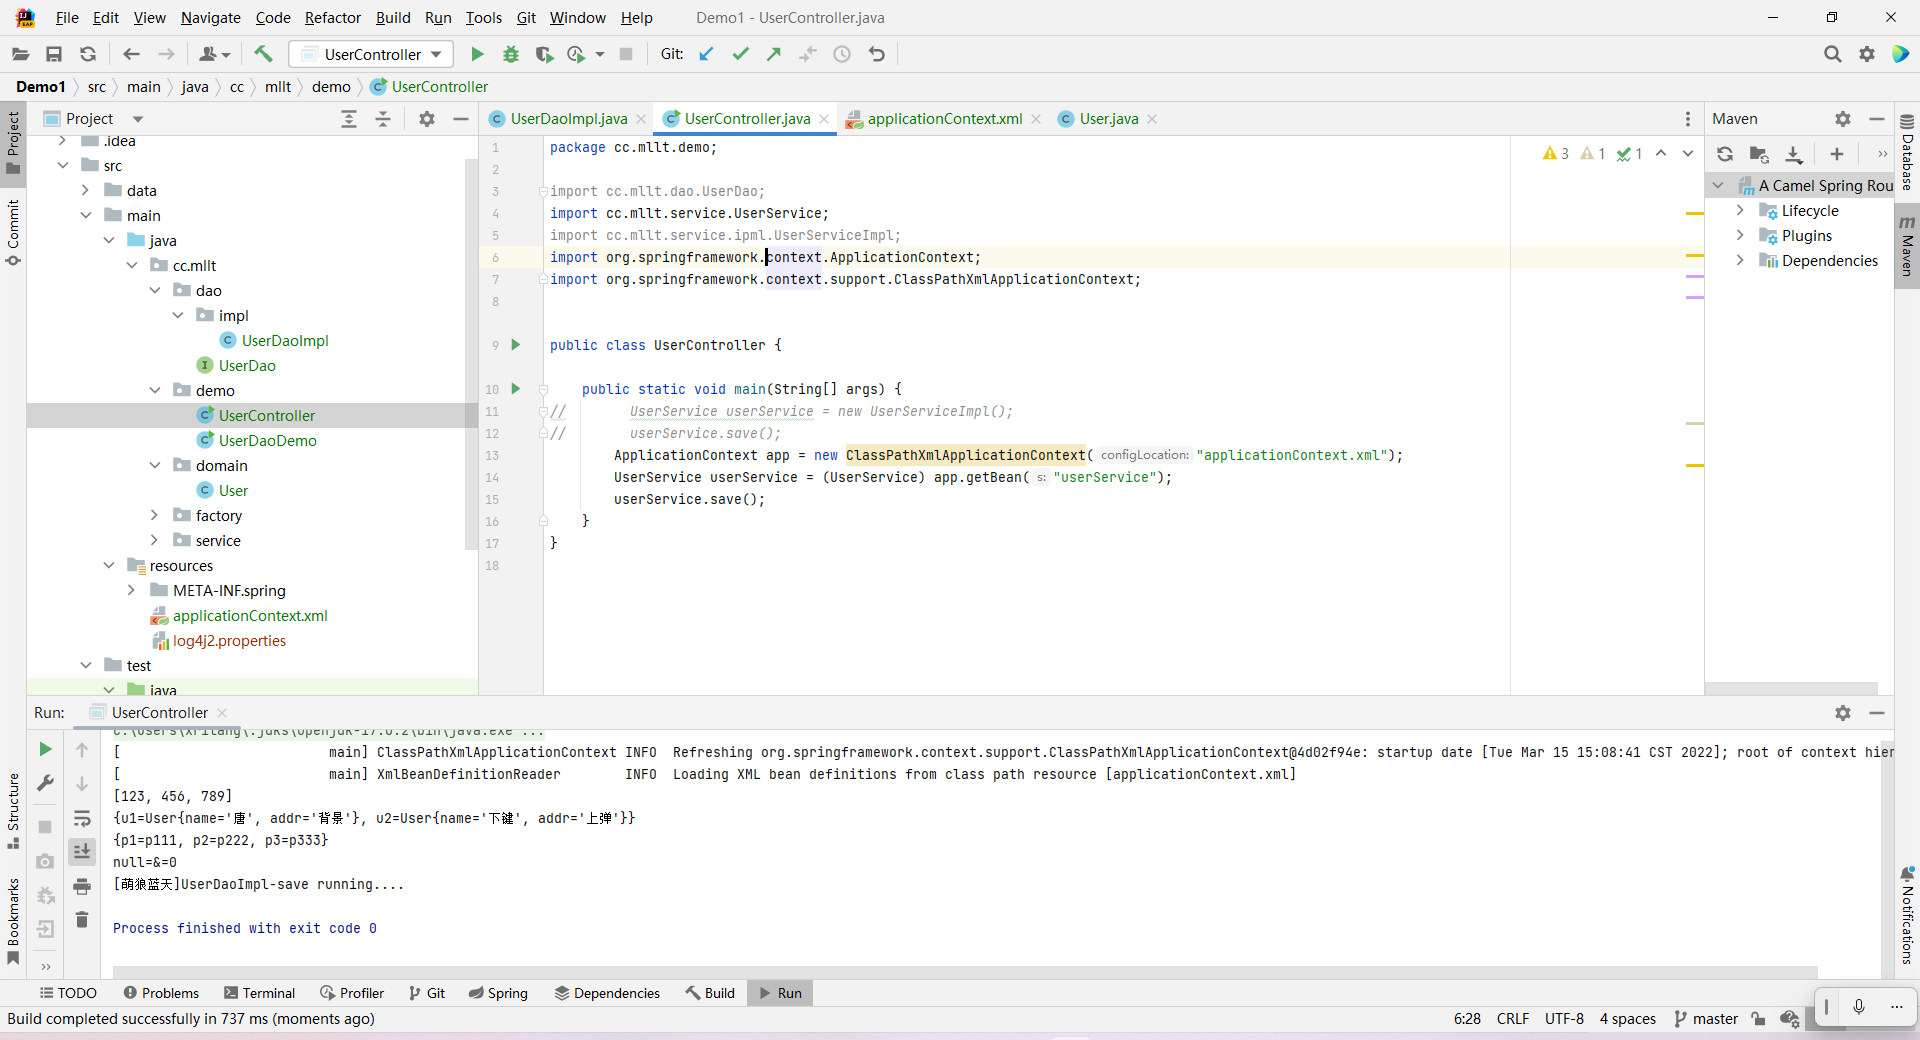The width and height of the screenshot is (1920, 1040).
Task: Switch to User.java editor tab
Action: (1108, 119)
